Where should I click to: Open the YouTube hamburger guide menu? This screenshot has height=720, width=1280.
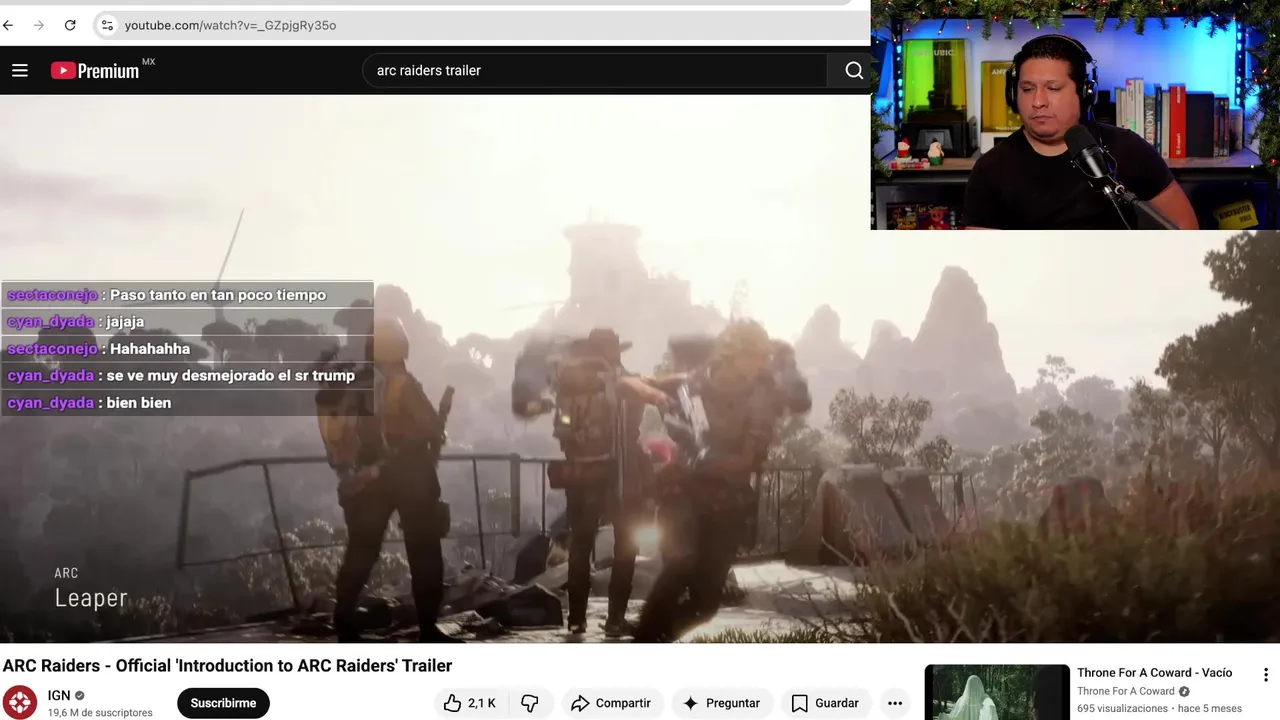coord(20,70)
